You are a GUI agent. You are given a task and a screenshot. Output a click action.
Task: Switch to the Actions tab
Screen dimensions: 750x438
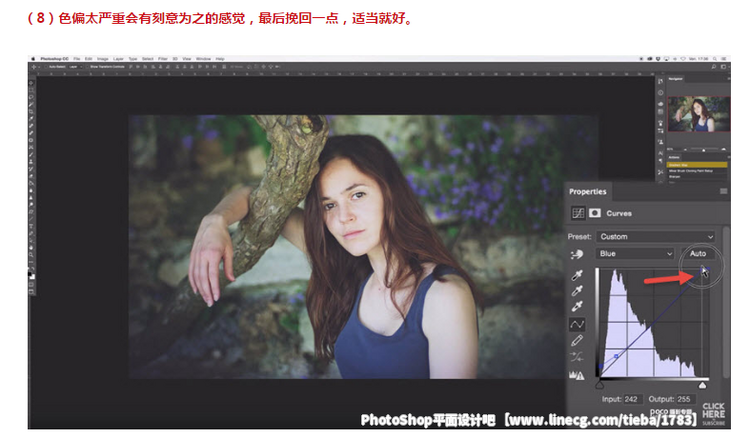674,157
